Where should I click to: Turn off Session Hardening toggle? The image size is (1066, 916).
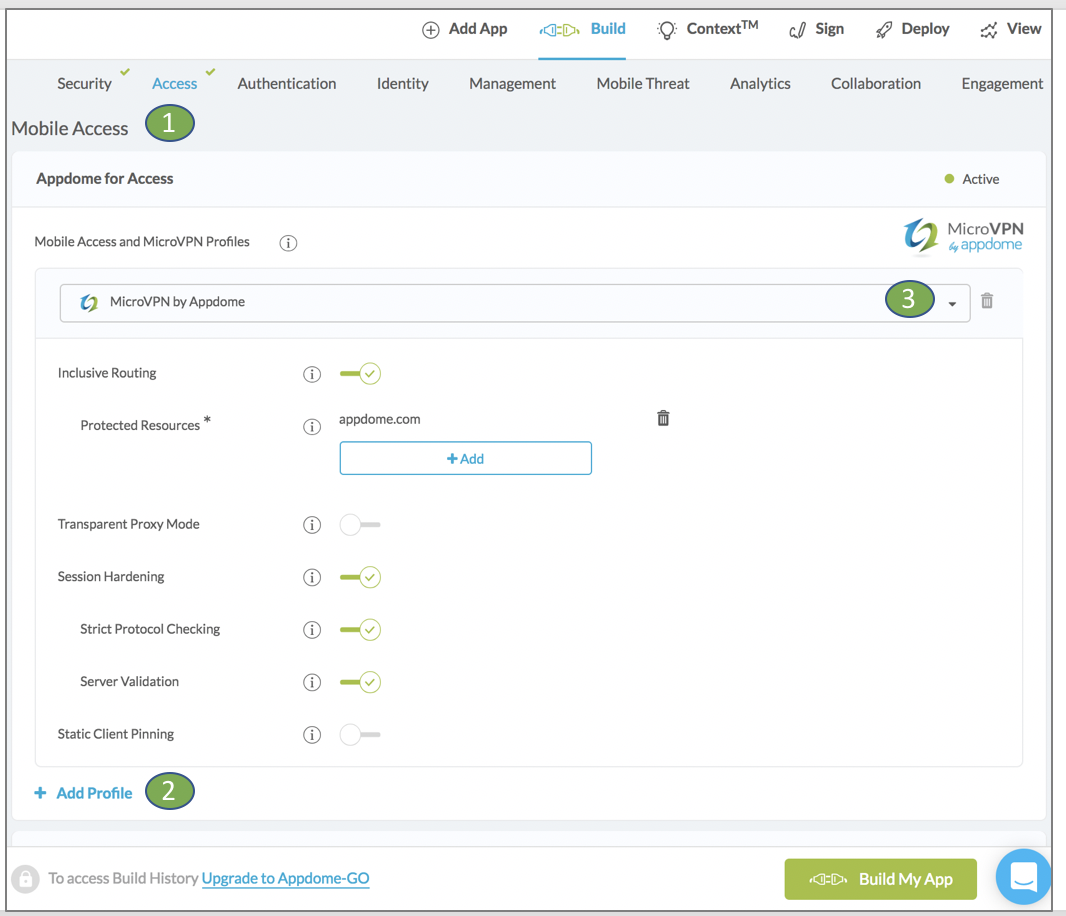pos(360,577)
